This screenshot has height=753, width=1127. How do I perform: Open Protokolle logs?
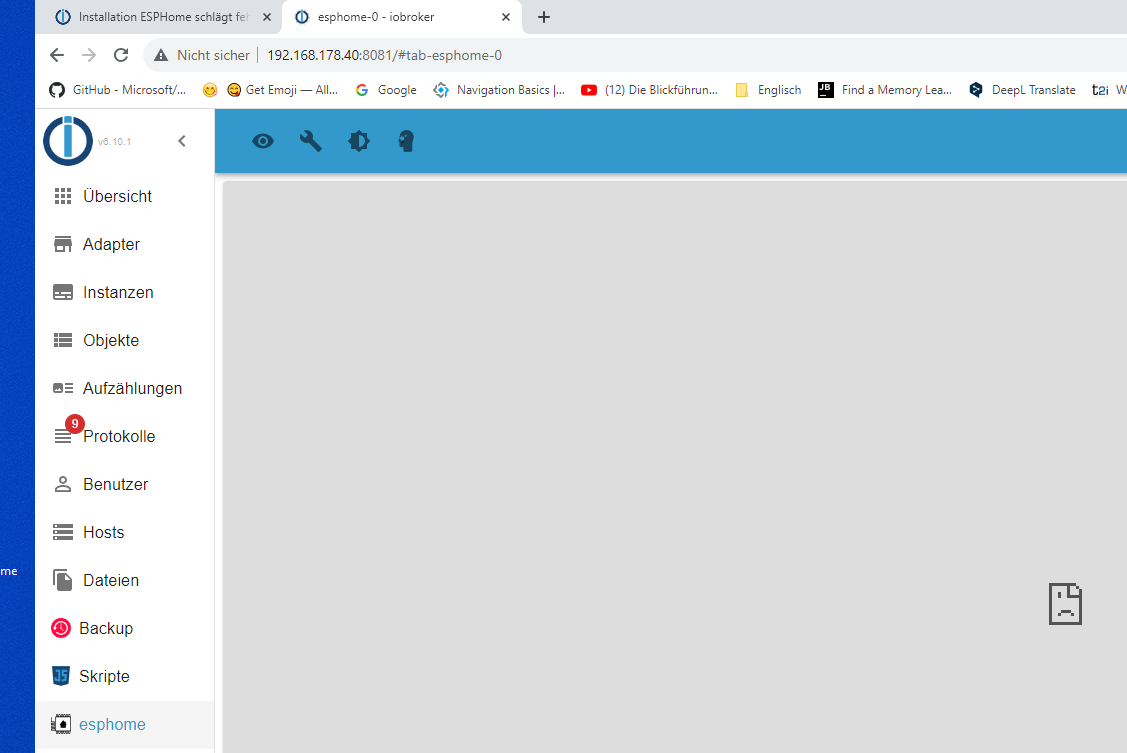pyautogui.click(x=124, y=436)
